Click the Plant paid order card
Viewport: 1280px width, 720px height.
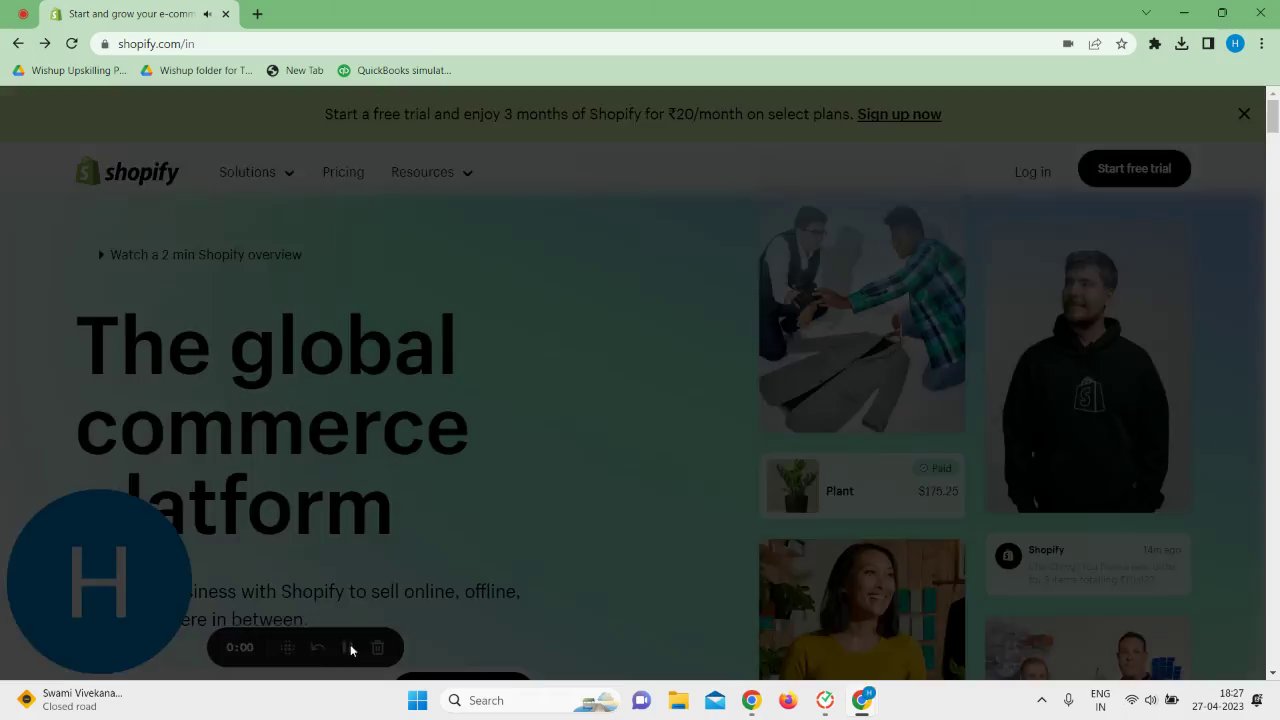(862, 486)
